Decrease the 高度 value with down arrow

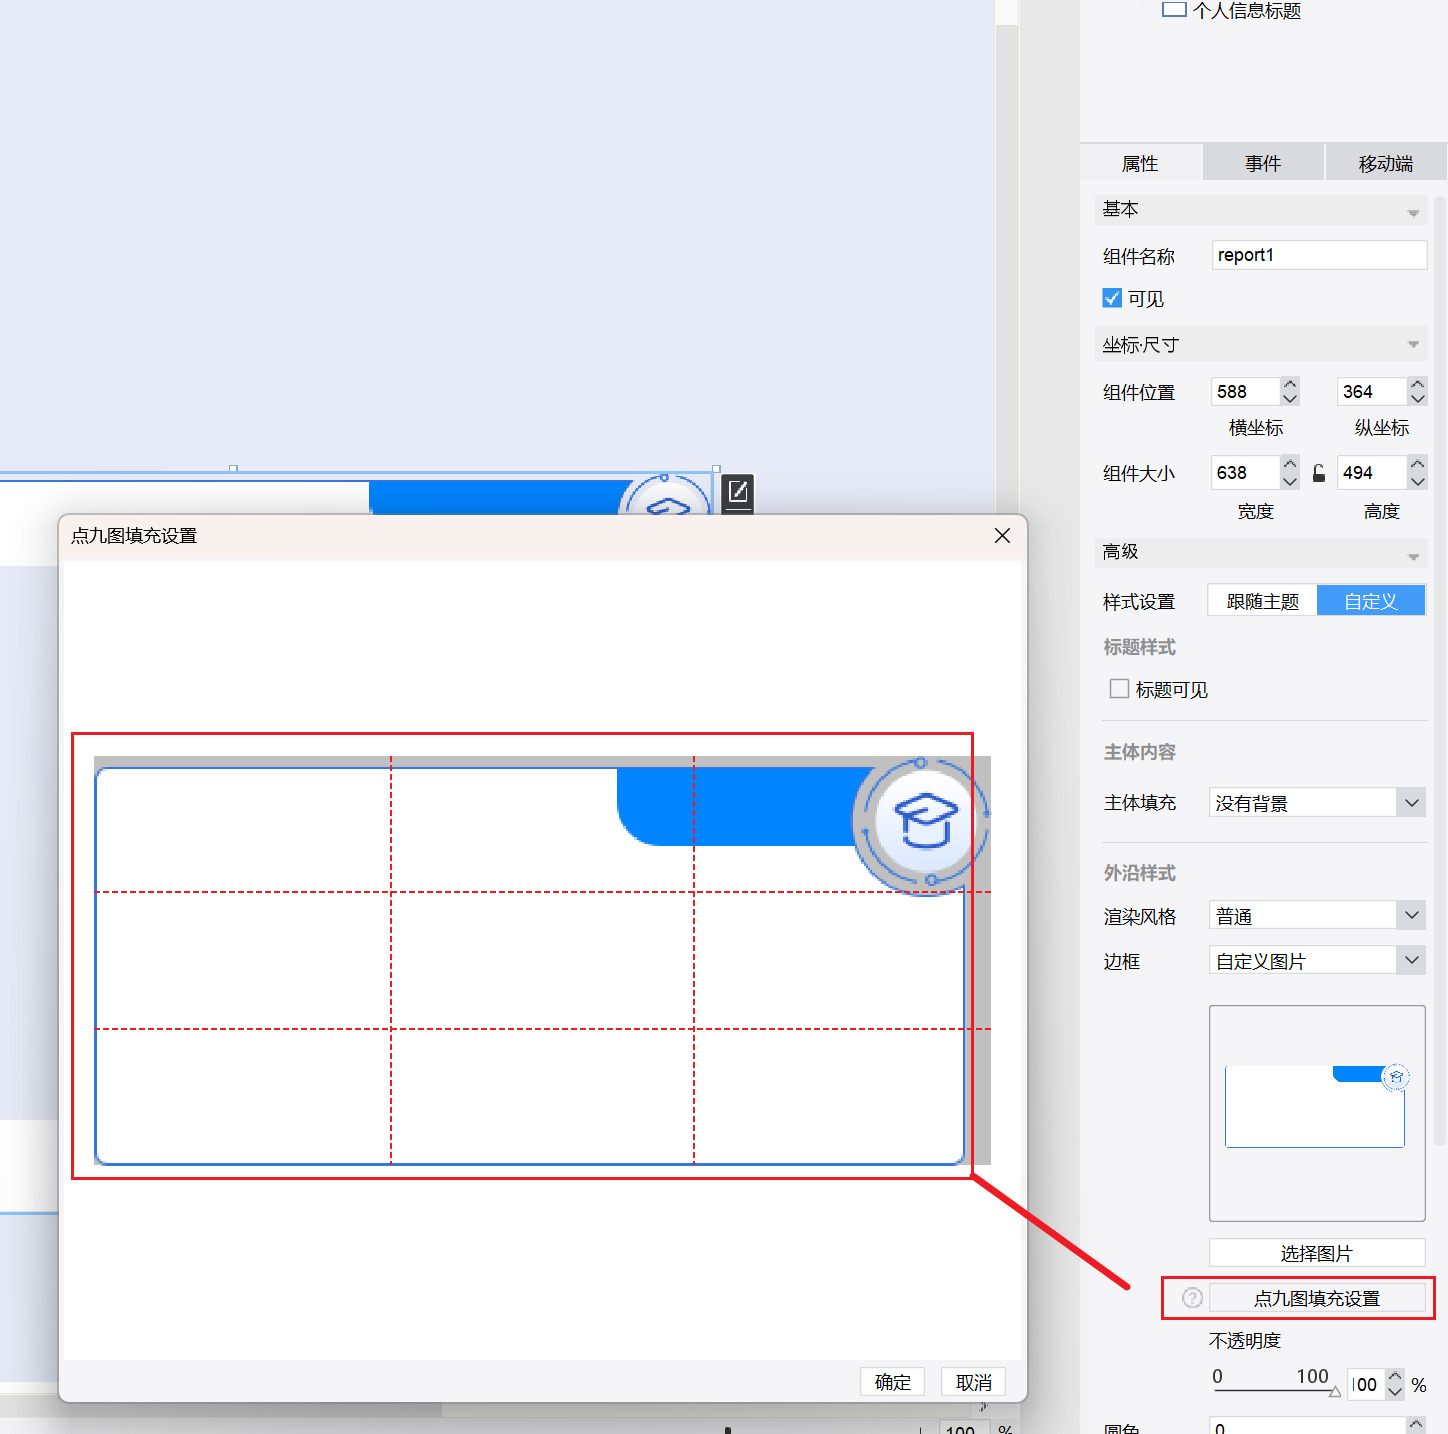(x=1417, y=480)
